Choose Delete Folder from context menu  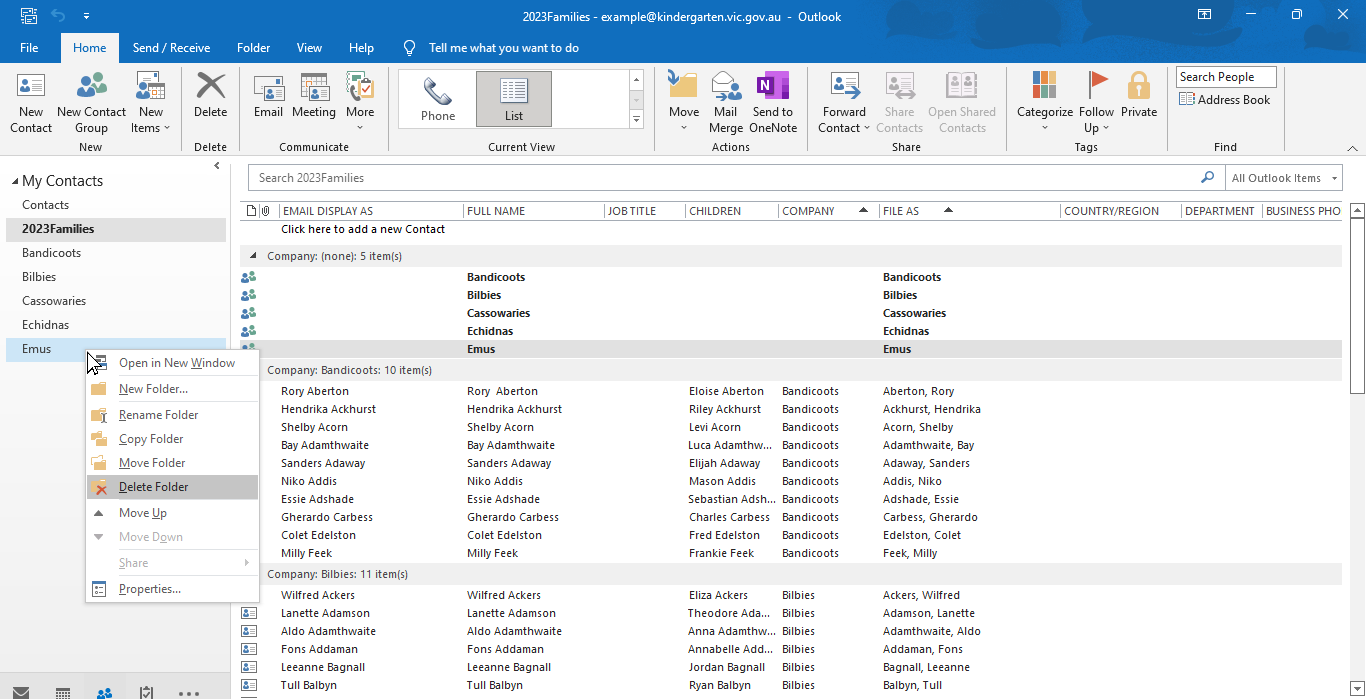[x=172, y=487]
